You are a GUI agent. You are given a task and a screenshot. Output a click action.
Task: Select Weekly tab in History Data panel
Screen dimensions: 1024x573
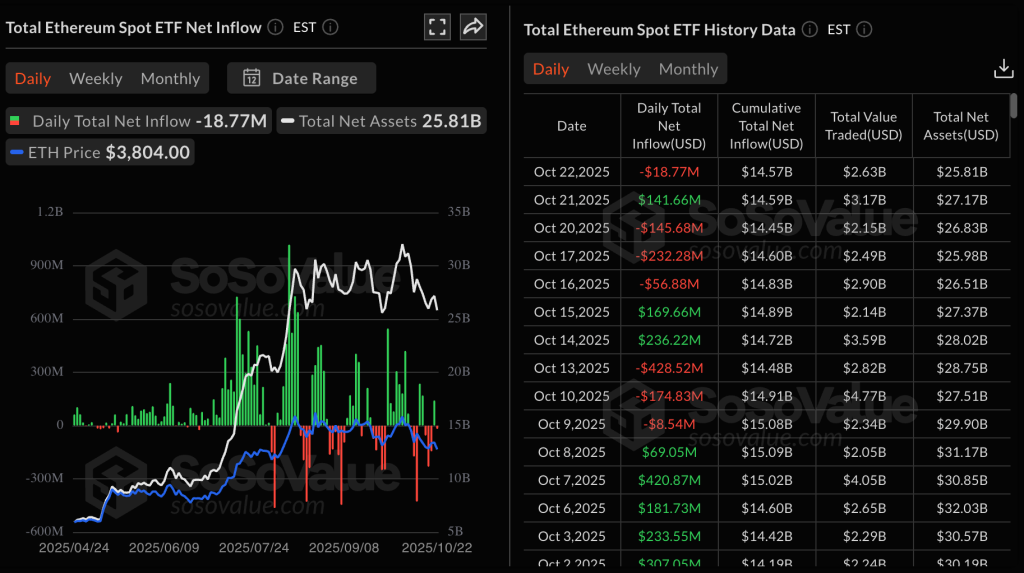click(x=613, y=69)
